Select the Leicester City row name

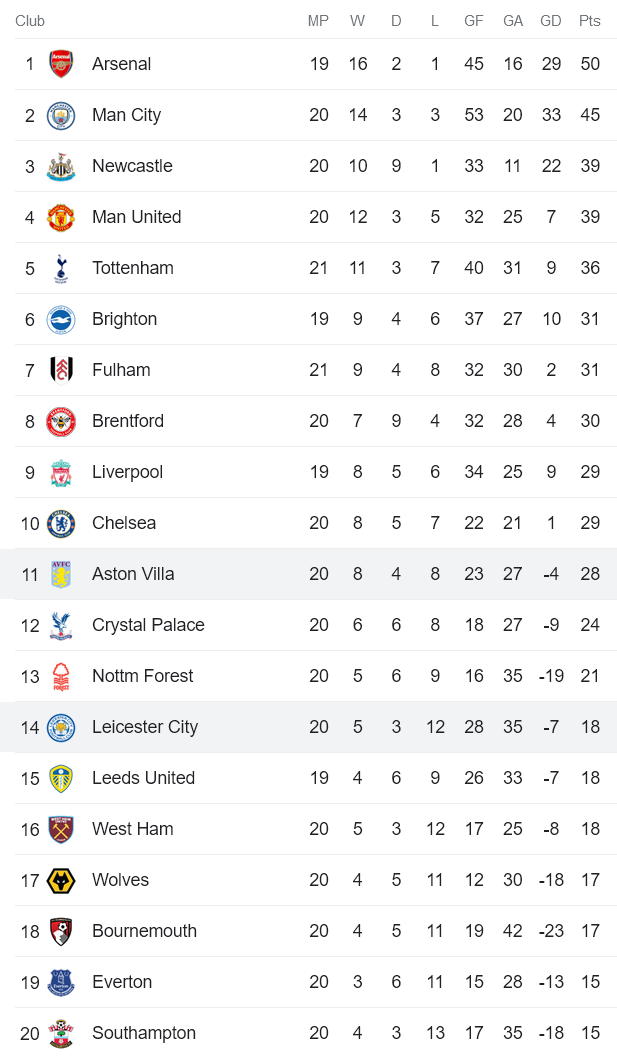point(145,727)
